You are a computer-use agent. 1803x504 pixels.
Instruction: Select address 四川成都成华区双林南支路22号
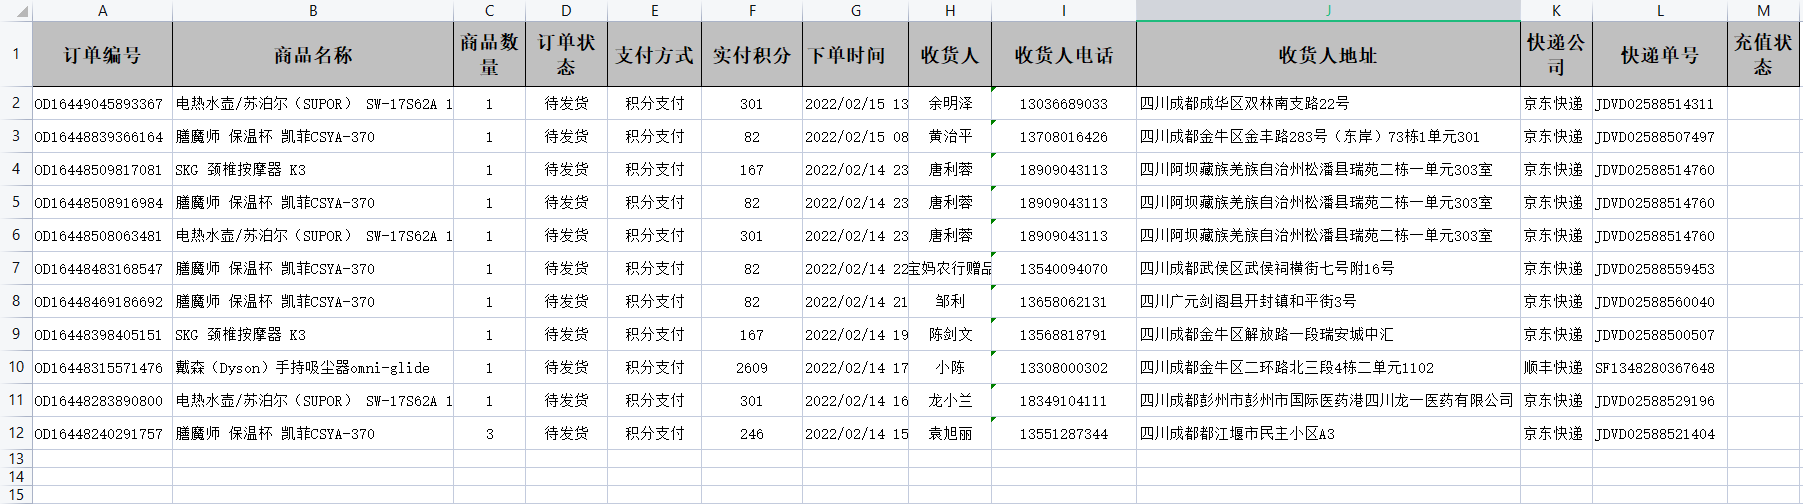click(1328, 103)
